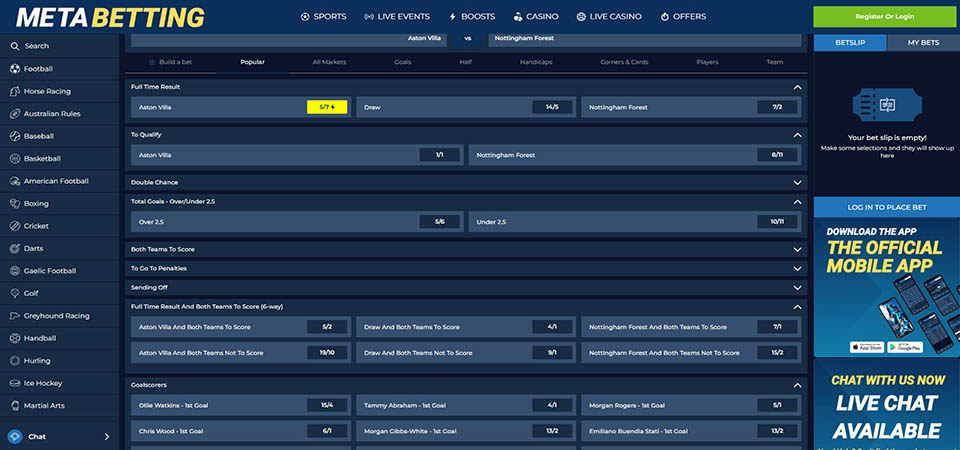The image size is (960, 450).
Task: Click the Baseball icon
Action: [15, 136]
